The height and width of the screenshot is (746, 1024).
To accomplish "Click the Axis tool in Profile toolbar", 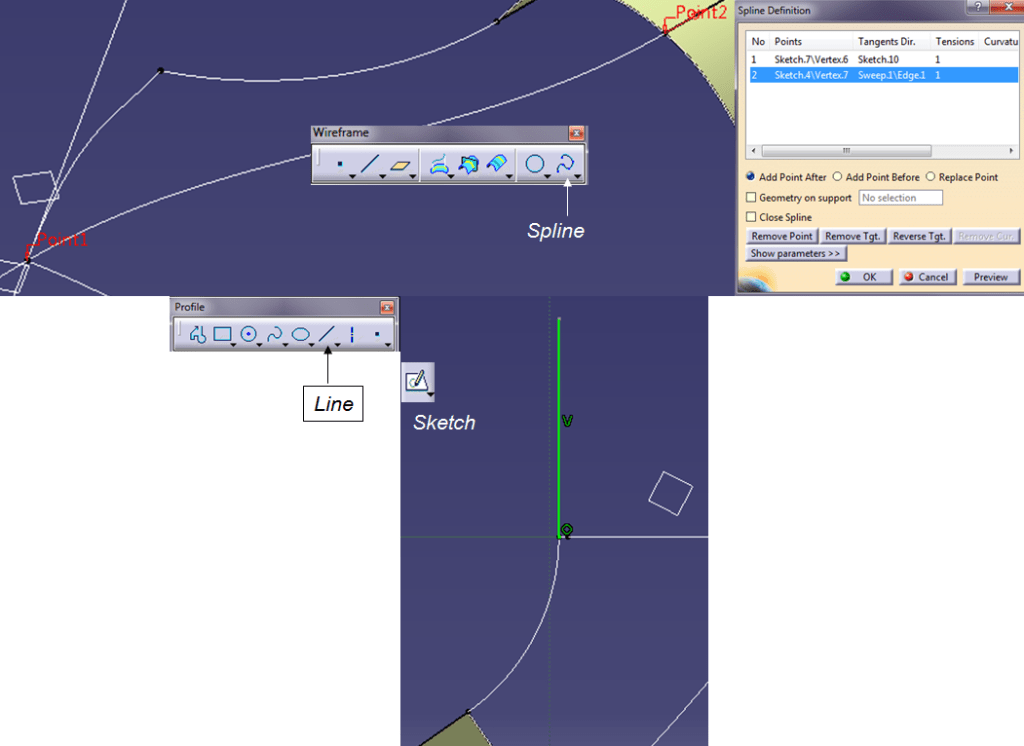I will [352, 335].
